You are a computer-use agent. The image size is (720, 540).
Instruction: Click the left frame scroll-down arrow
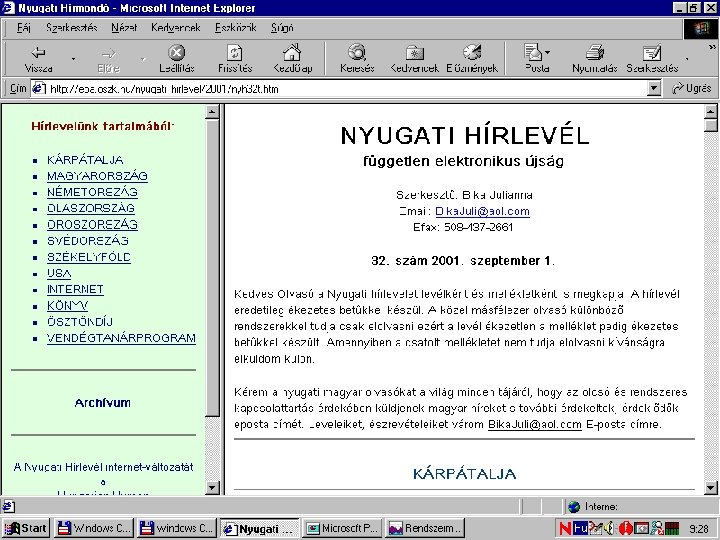pyautogui.click(x=212, y=488)
